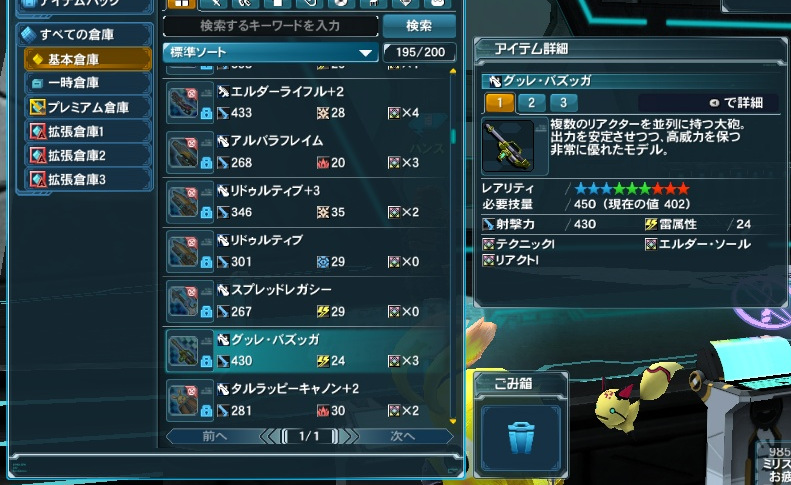Viewport: 791px width, 485px height.
Task: Click the lock icon on アルバラフレイム
Action: tap(206, 163)
